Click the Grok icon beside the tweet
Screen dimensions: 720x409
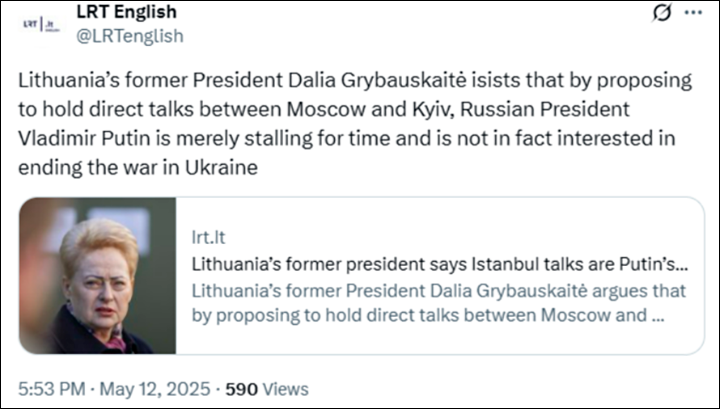tap(658, 14)
